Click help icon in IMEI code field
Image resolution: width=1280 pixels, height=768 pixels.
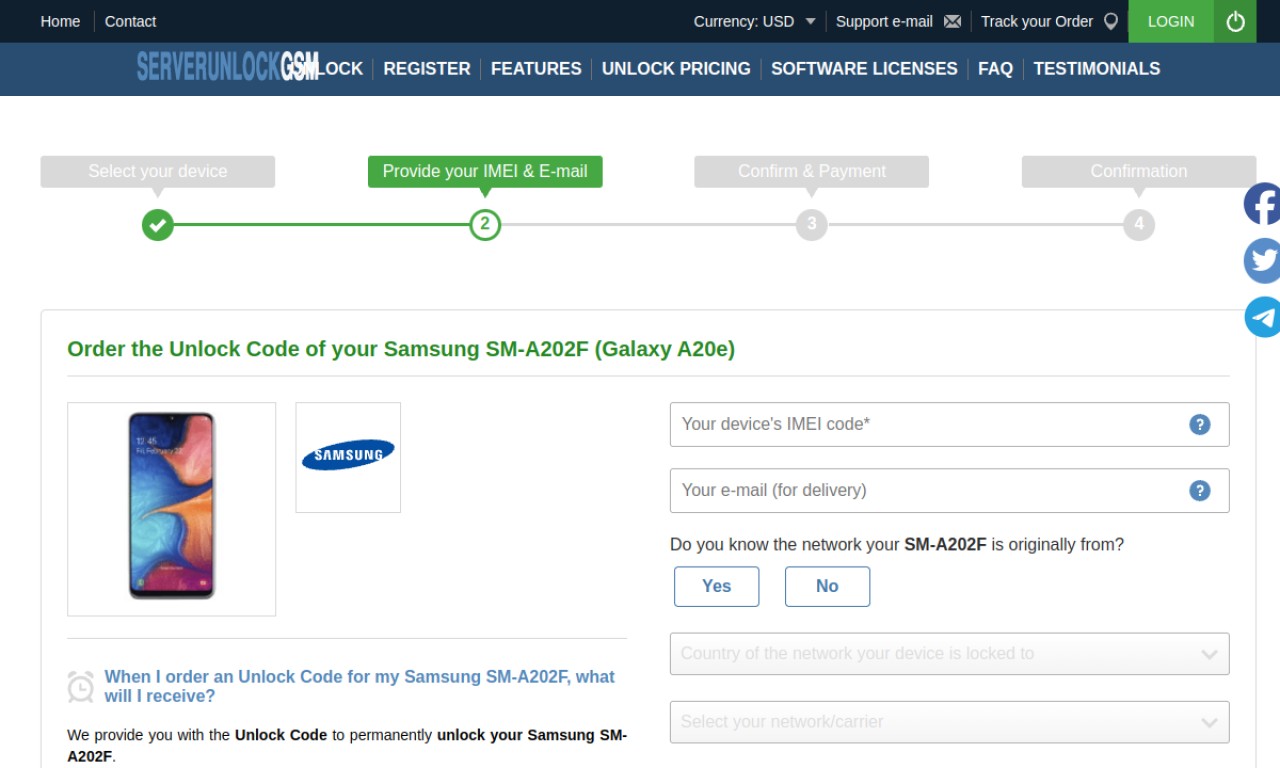(1200, 424)
